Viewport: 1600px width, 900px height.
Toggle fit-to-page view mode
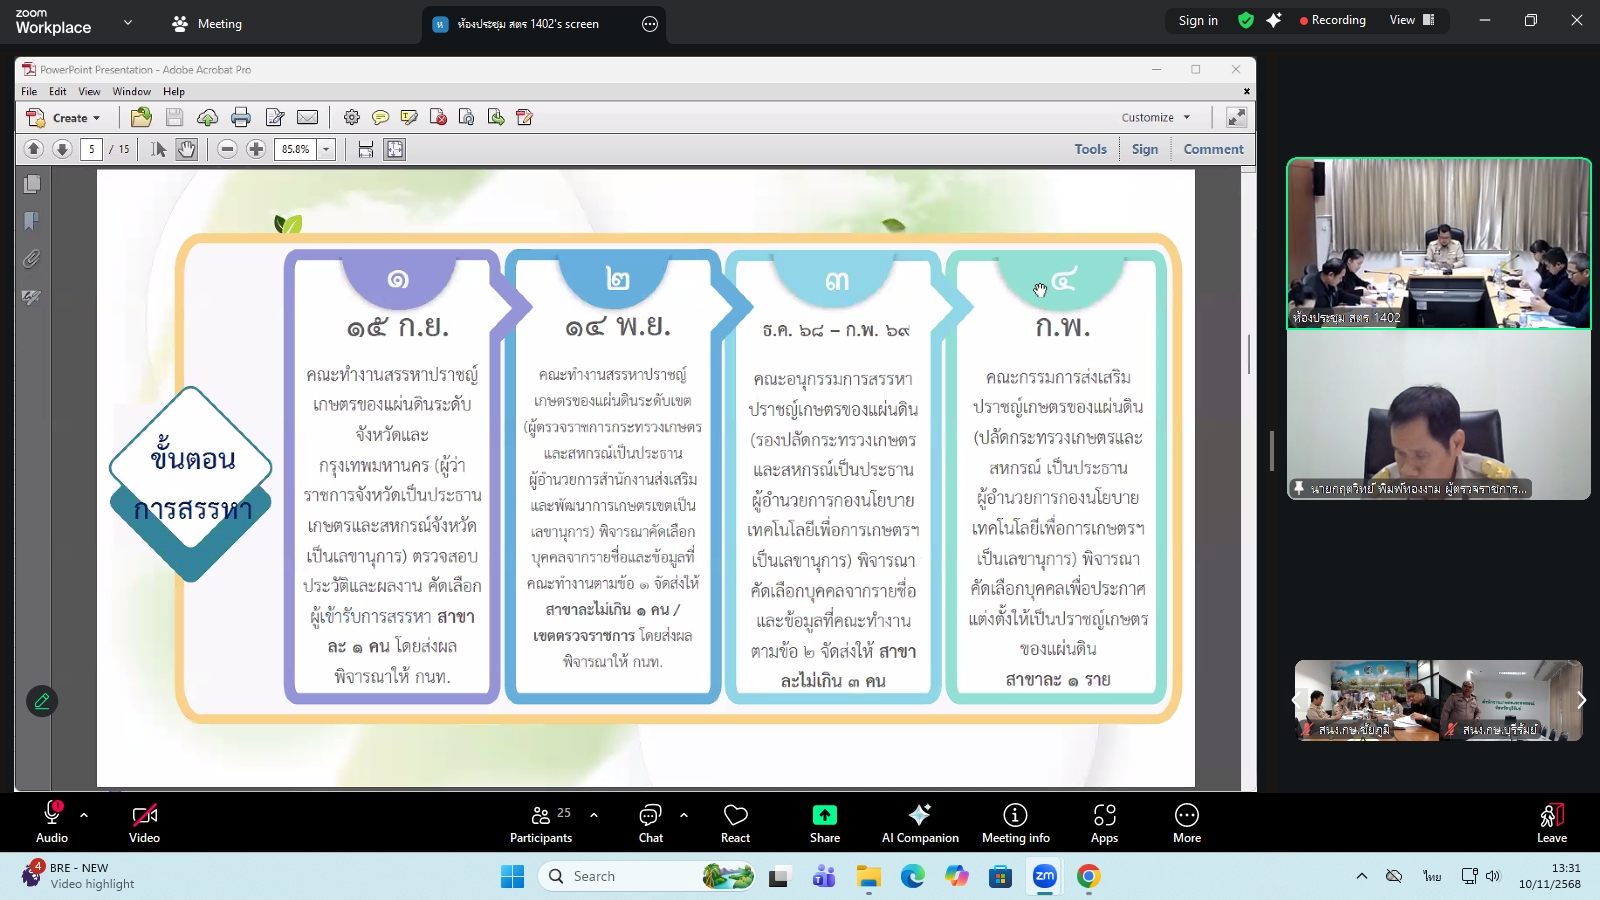pos(395,149)
